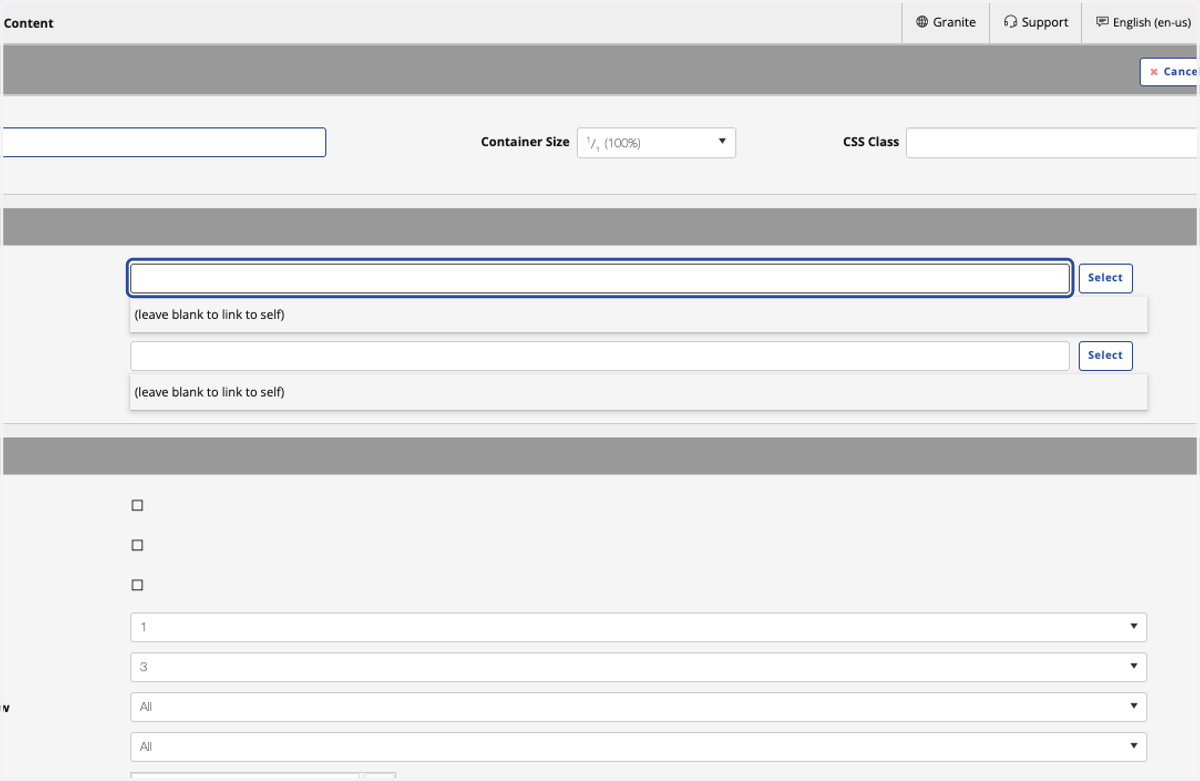Click the globe icon beside Granite
The height and width of the screenshot is (781, 1200).
pos(922,22)
